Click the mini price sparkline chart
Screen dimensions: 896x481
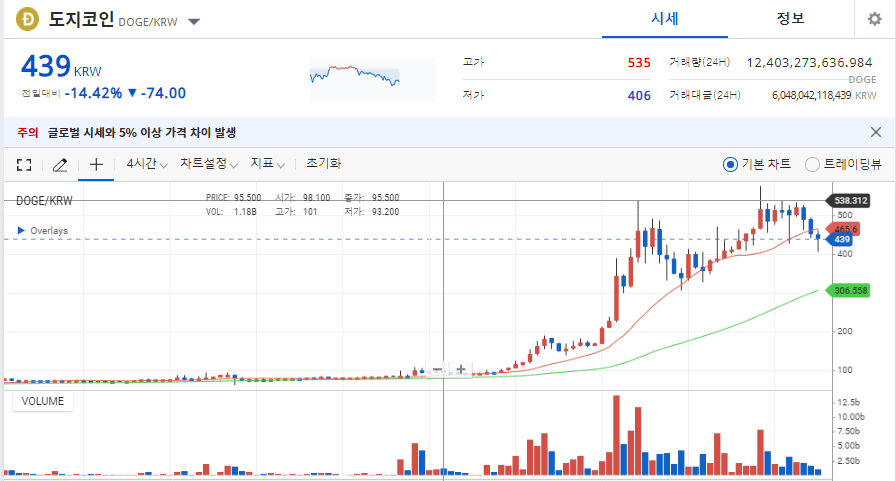(373, 79)
